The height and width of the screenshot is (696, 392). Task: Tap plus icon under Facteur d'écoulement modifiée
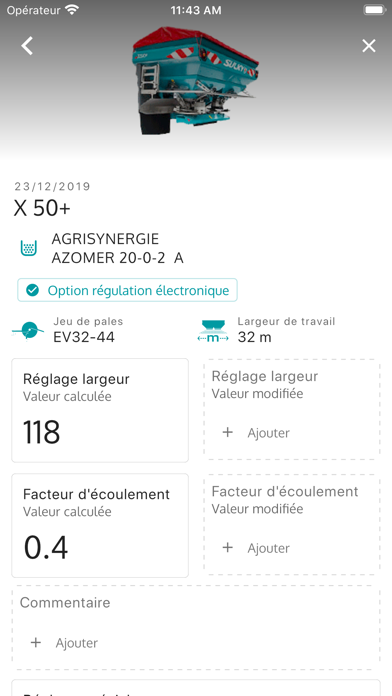pos(227,548)
